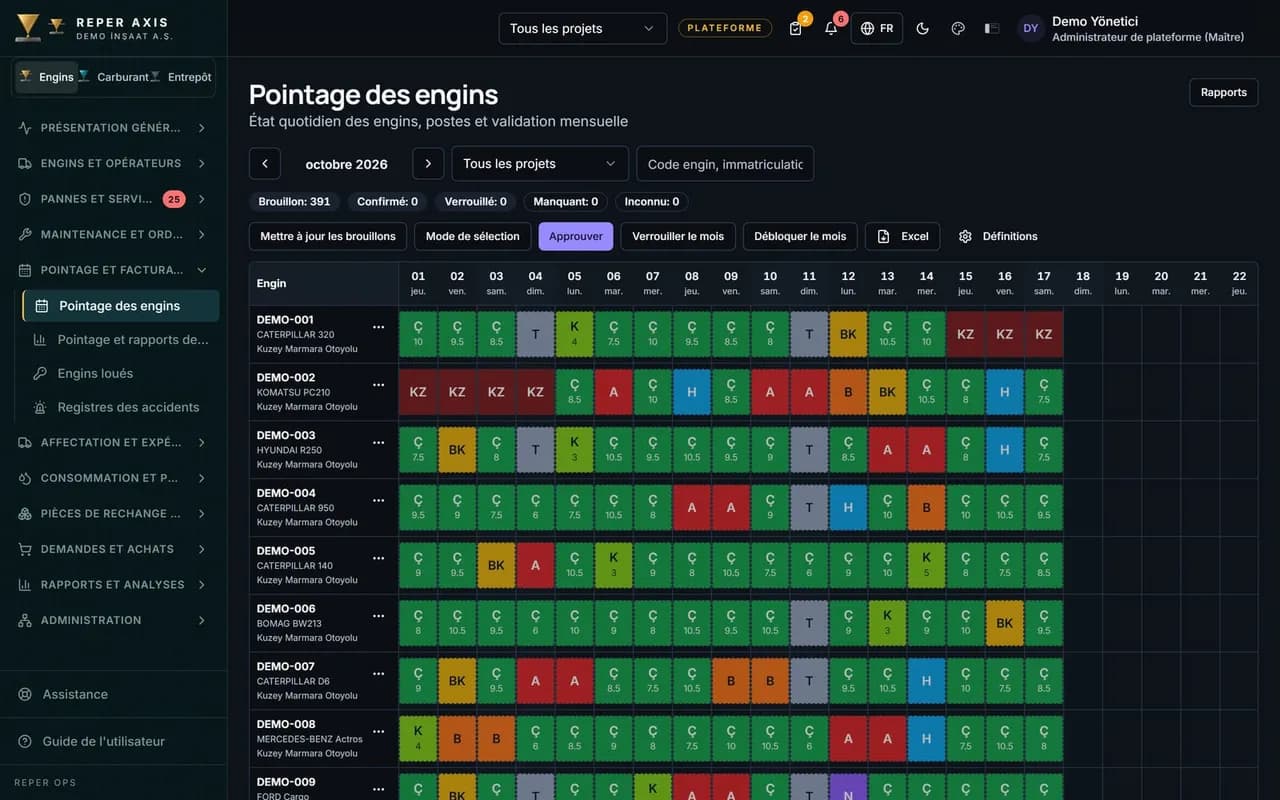This screenshot has height=800, width=1280.
Task: Expand Administration section
Action: coord(113,620)
